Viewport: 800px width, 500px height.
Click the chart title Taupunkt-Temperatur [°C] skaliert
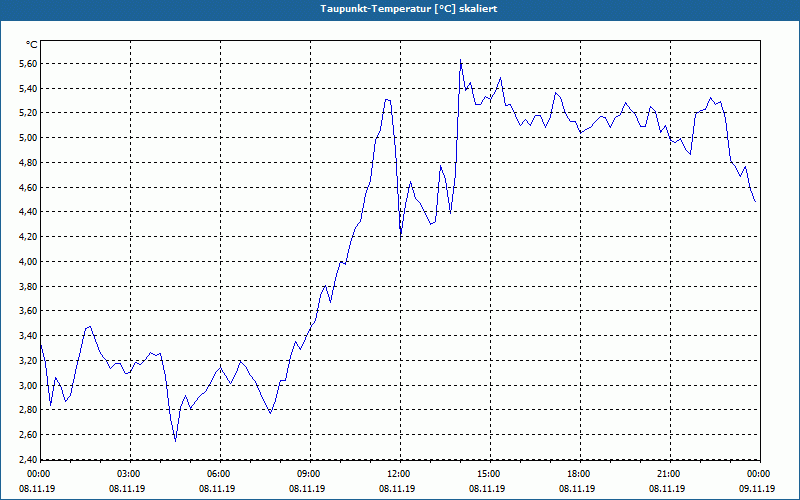(409, 9)
